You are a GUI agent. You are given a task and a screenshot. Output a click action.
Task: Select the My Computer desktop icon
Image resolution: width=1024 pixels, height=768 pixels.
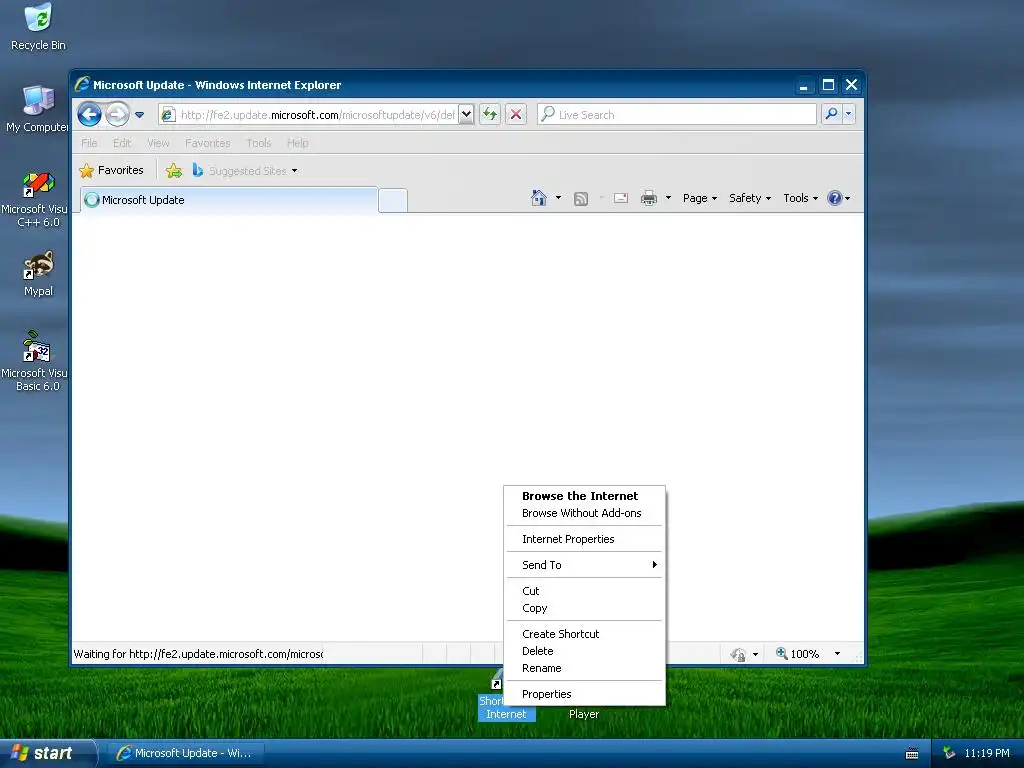[37, 109]
